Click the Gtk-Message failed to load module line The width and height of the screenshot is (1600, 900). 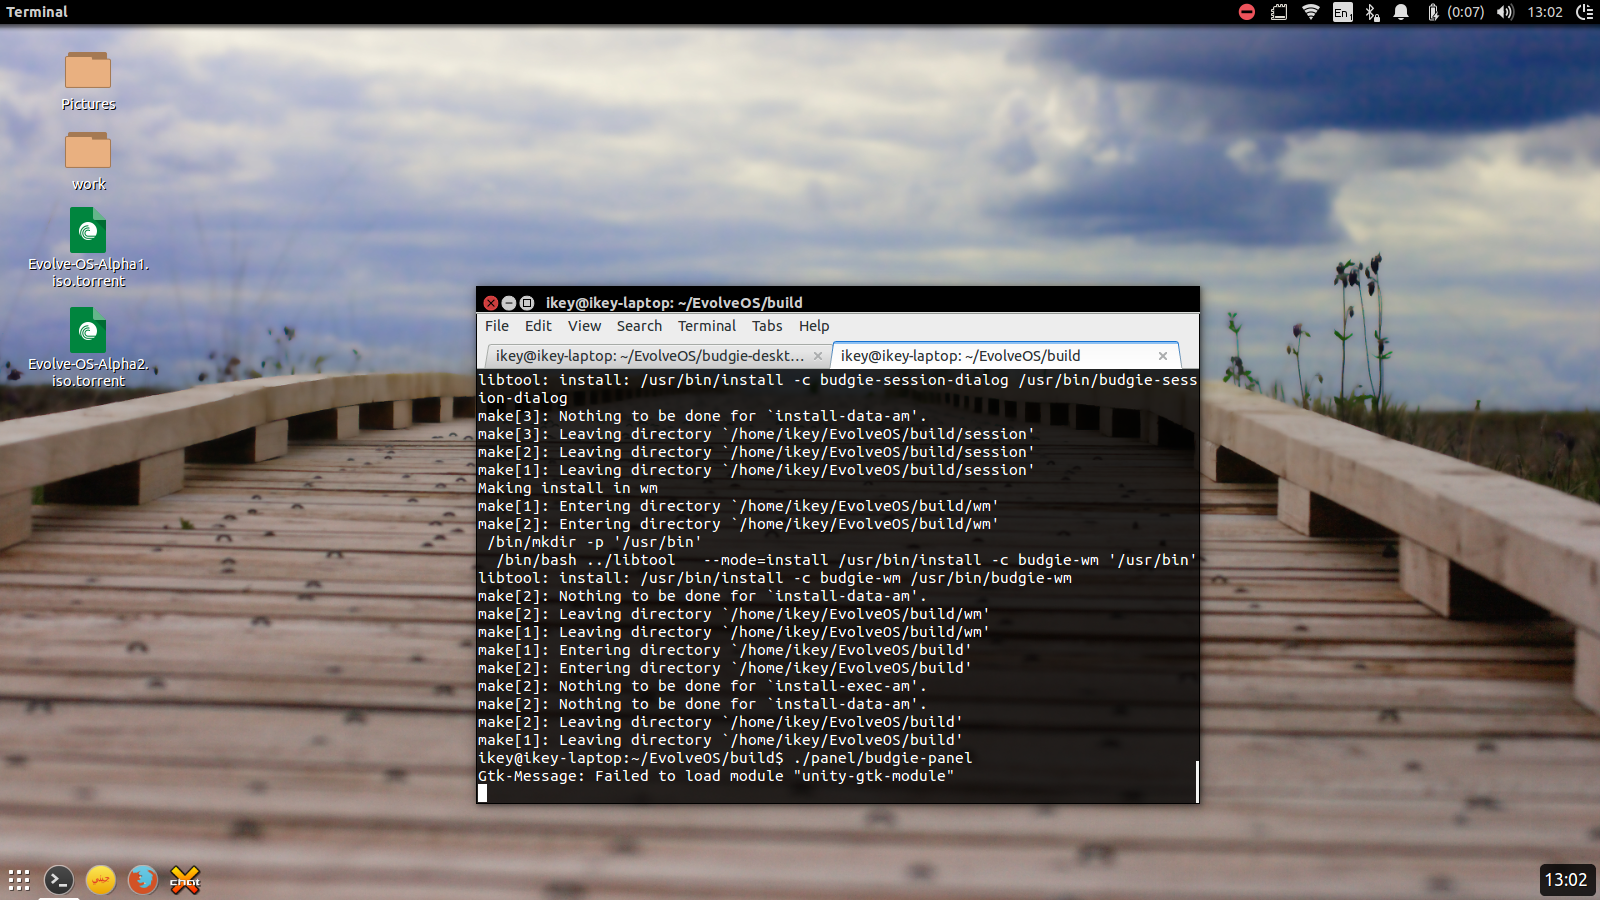[x=716, y=776]
